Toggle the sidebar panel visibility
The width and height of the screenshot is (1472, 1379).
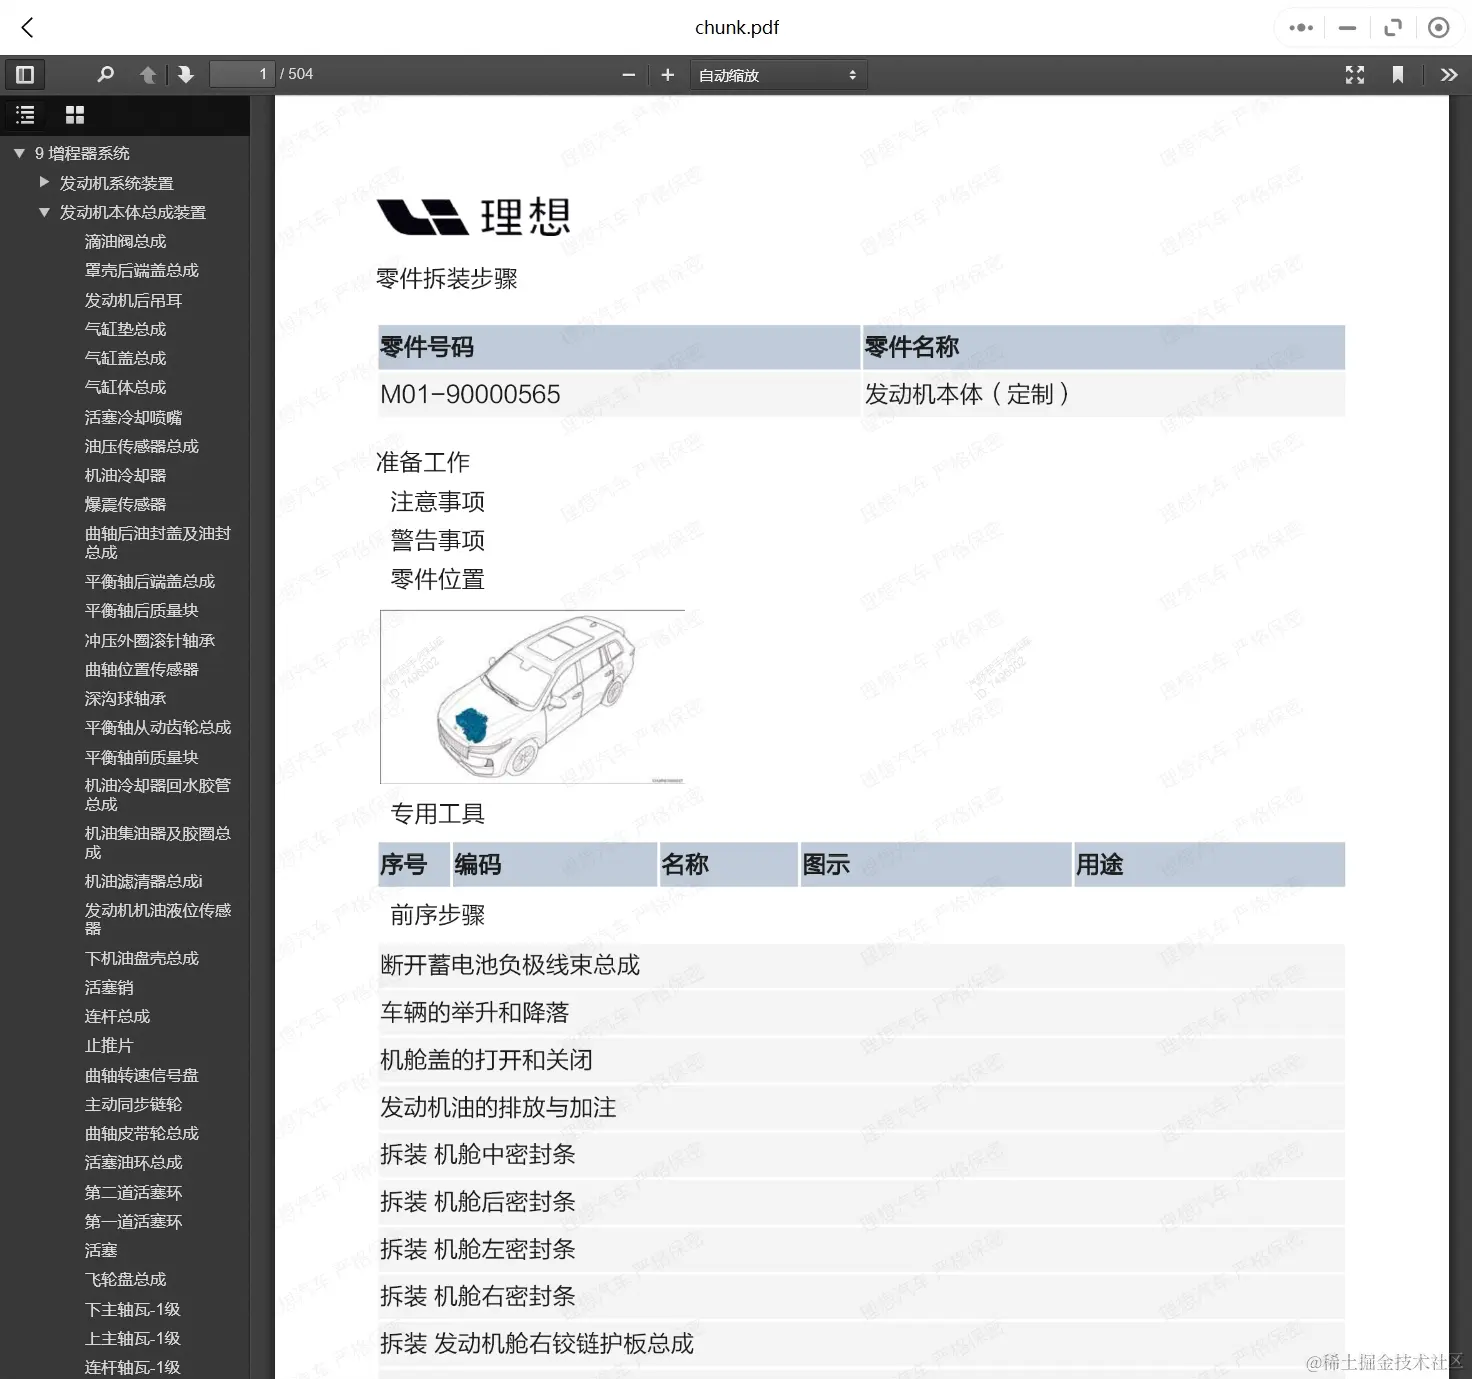point(25,74)
